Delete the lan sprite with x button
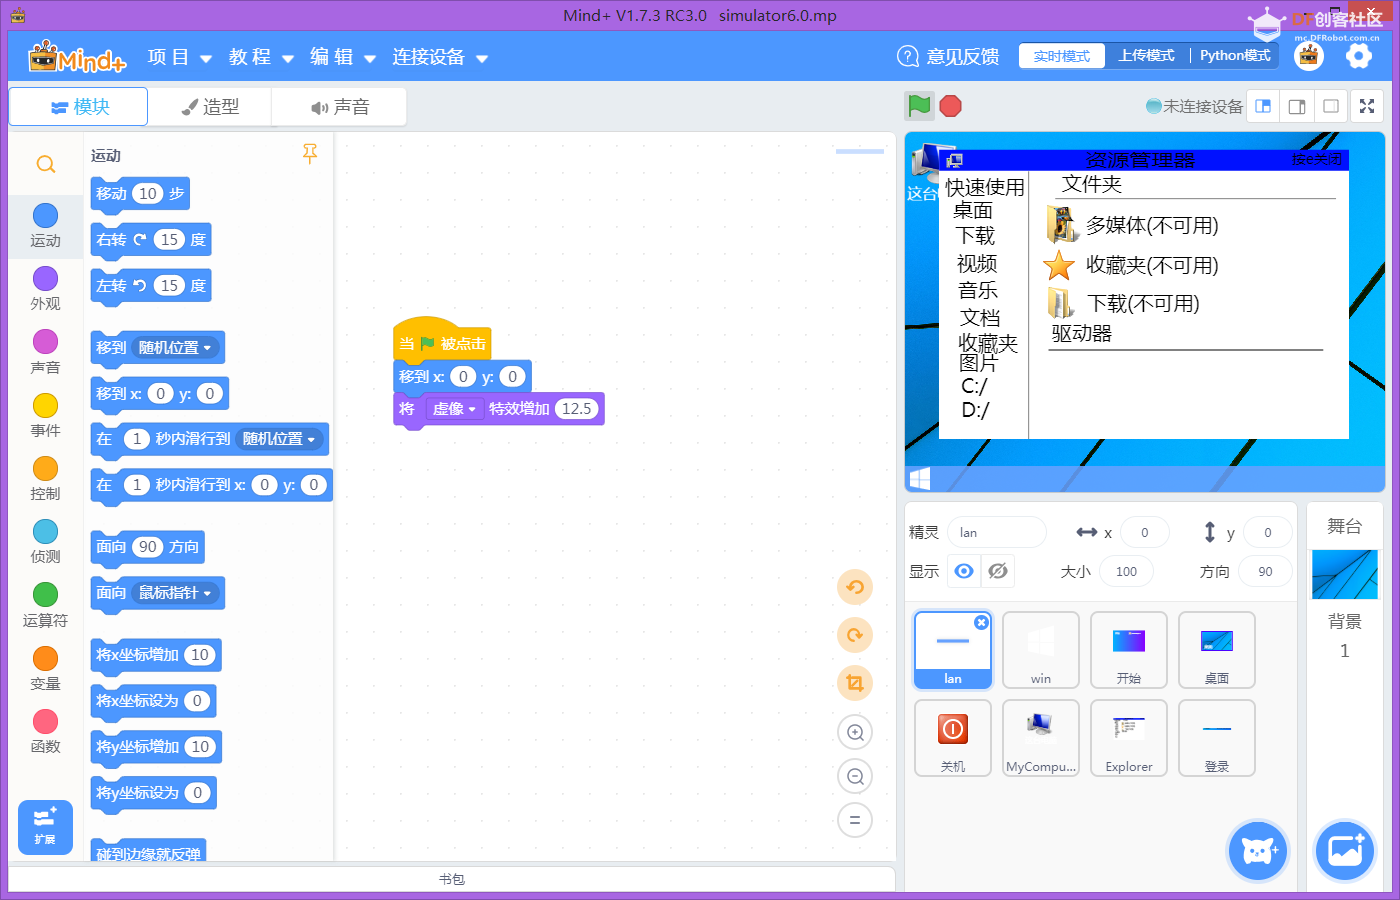Image resolution: width=1400 pixels, height=900 pixels. click(x=982, y=622)
